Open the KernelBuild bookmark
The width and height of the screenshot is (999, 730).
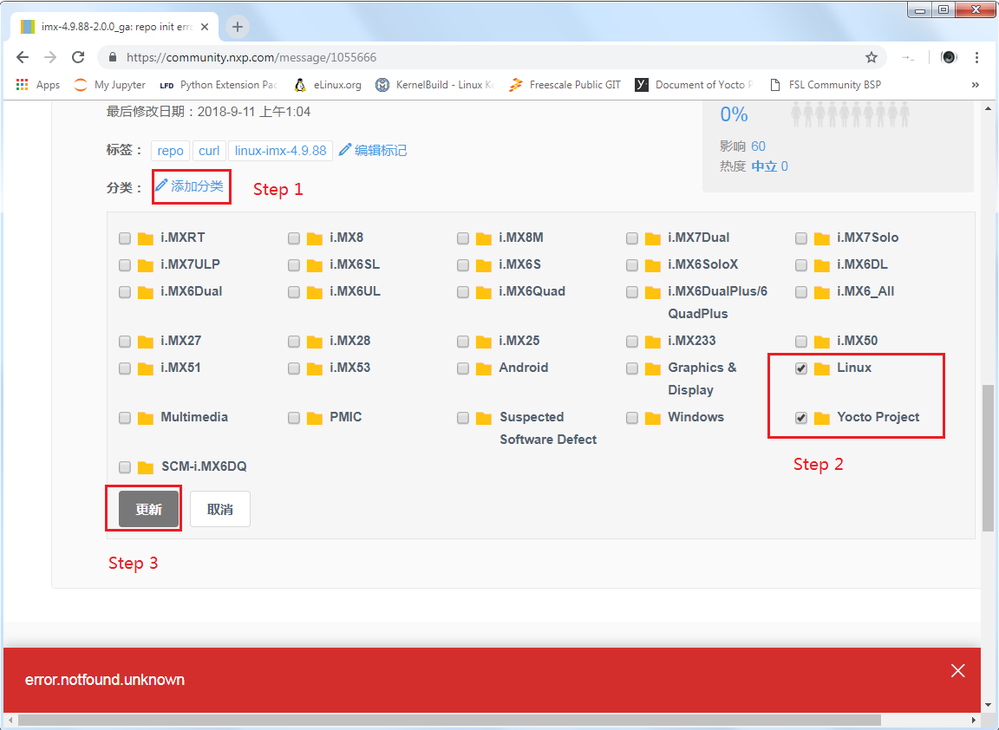click(435, 85)
